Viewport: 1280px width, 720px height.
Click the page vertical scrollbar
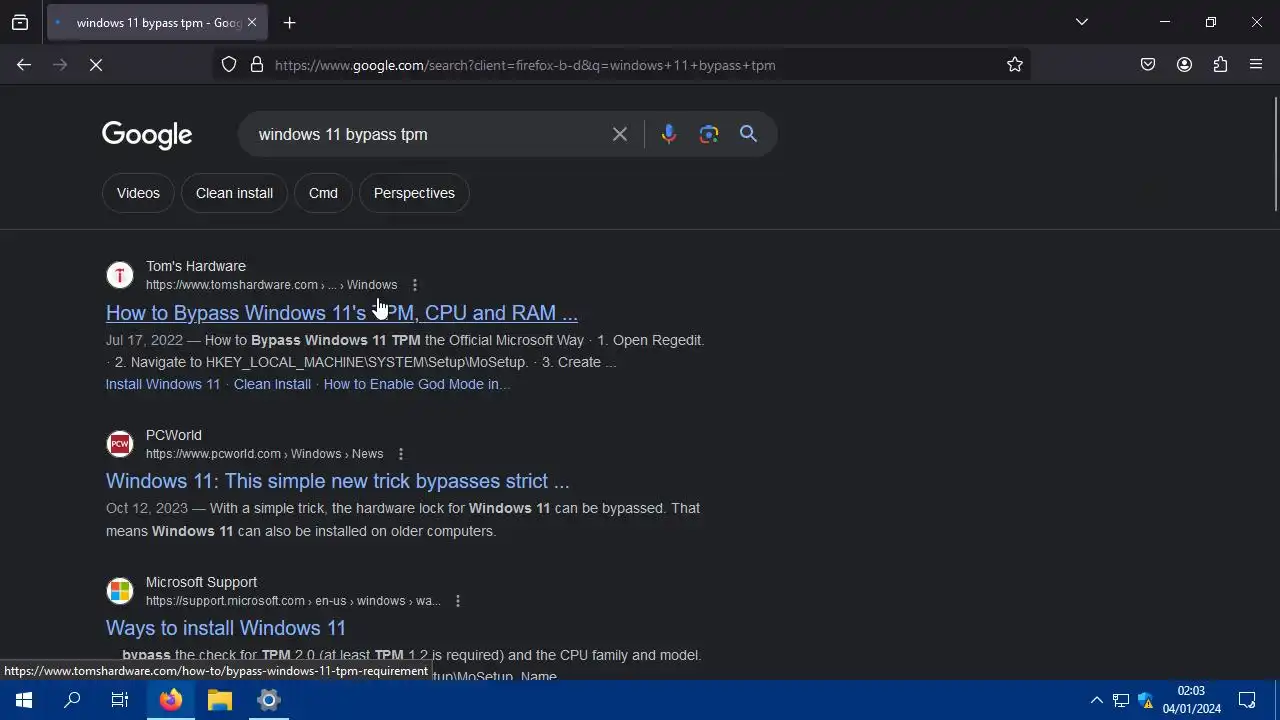(1275, 155)
